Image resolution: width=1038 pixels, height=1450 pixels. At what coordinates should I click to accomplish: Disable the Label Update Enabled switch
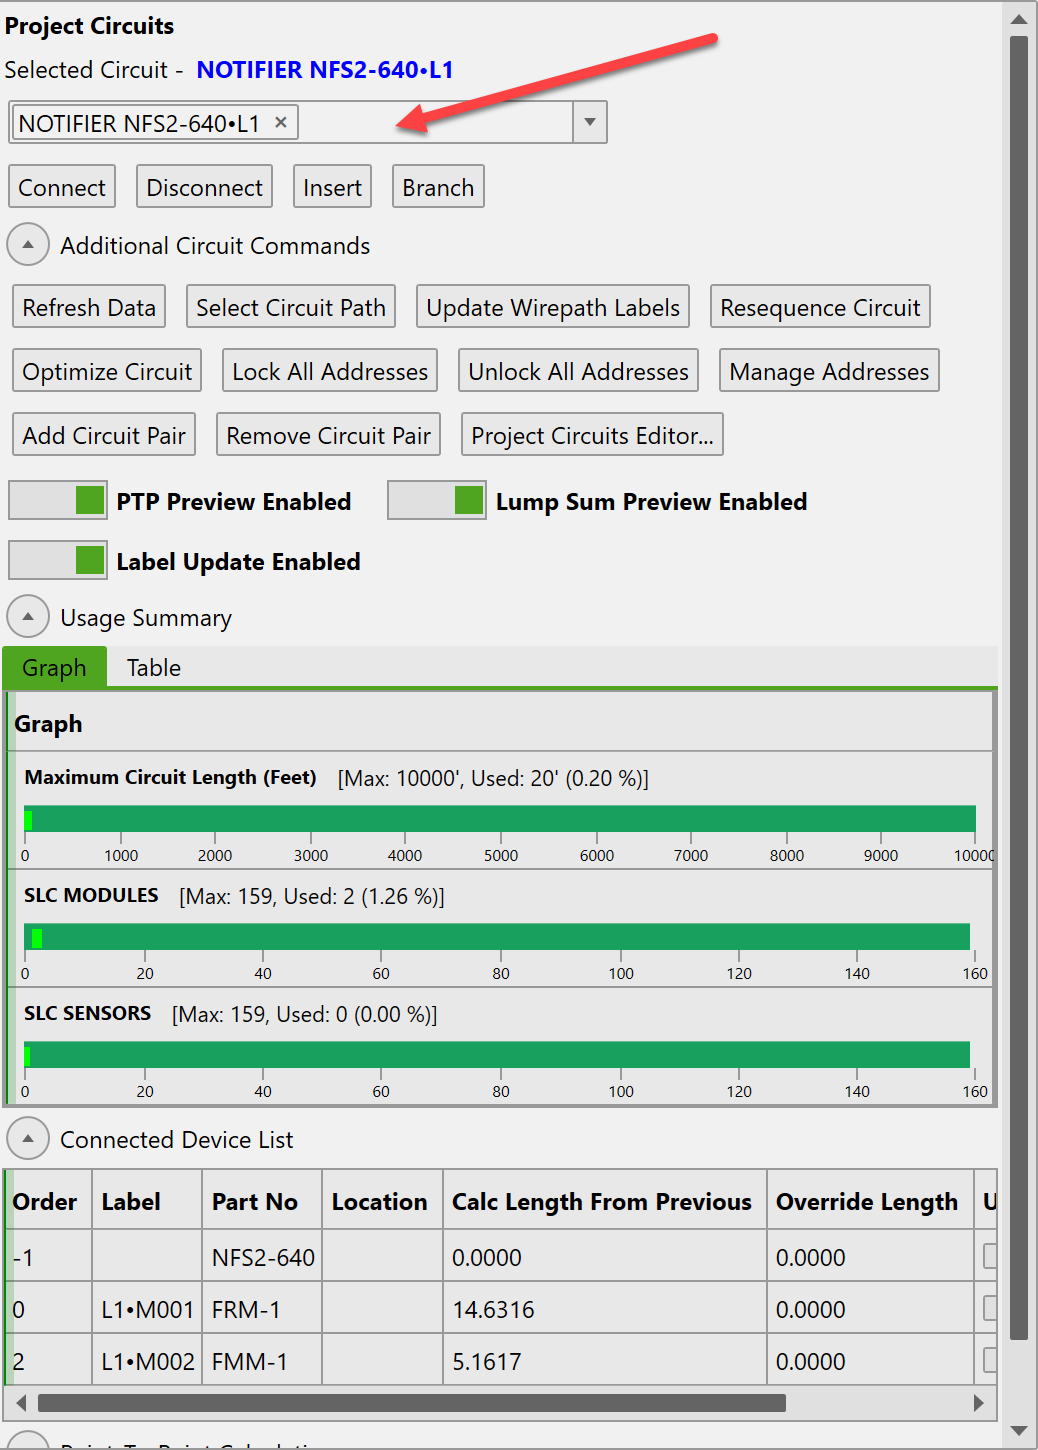coord(58,560)
